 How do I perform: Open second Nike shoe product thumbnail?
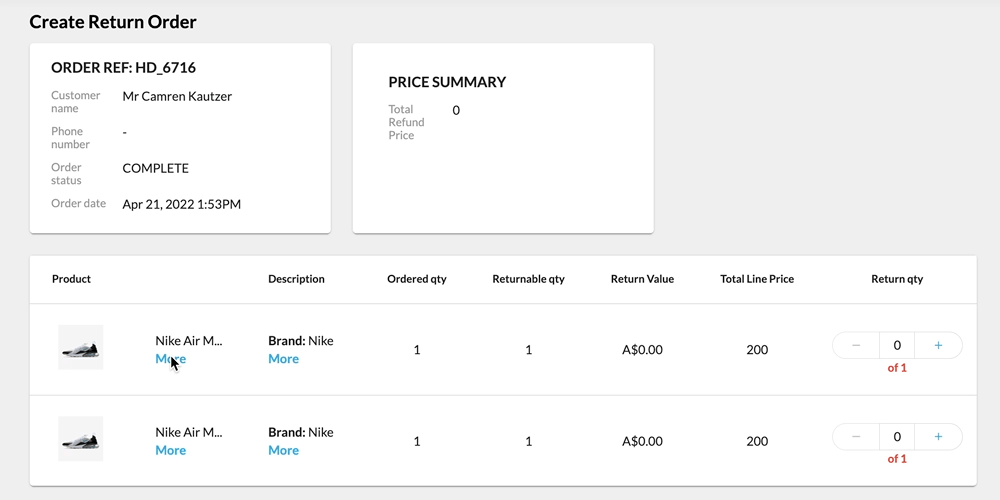(80, 439)
